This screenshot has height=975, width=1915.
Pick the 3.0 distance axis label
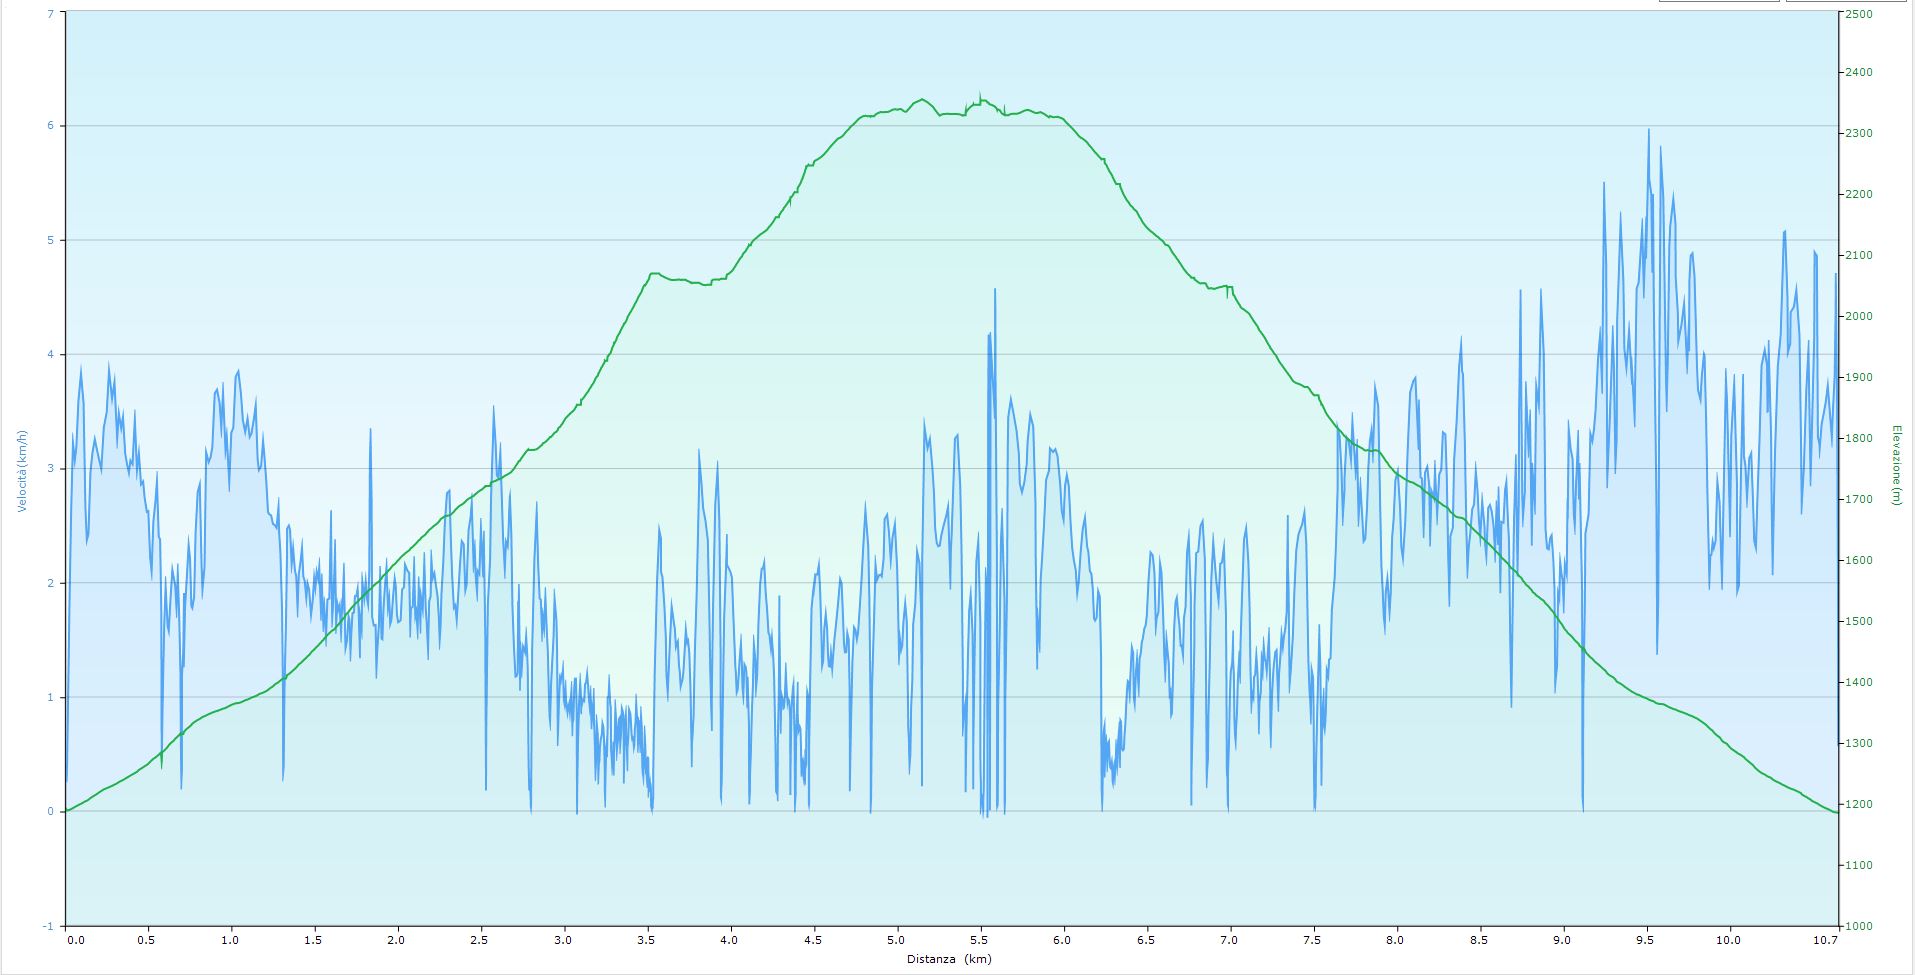[564, 940]
